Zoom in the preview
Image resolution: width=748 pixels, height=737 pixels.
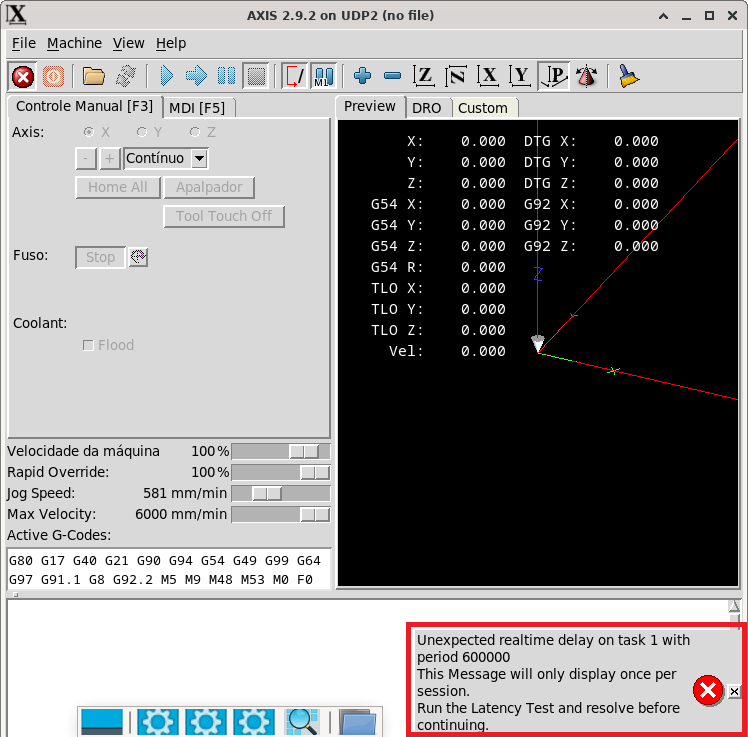[363, 76]
